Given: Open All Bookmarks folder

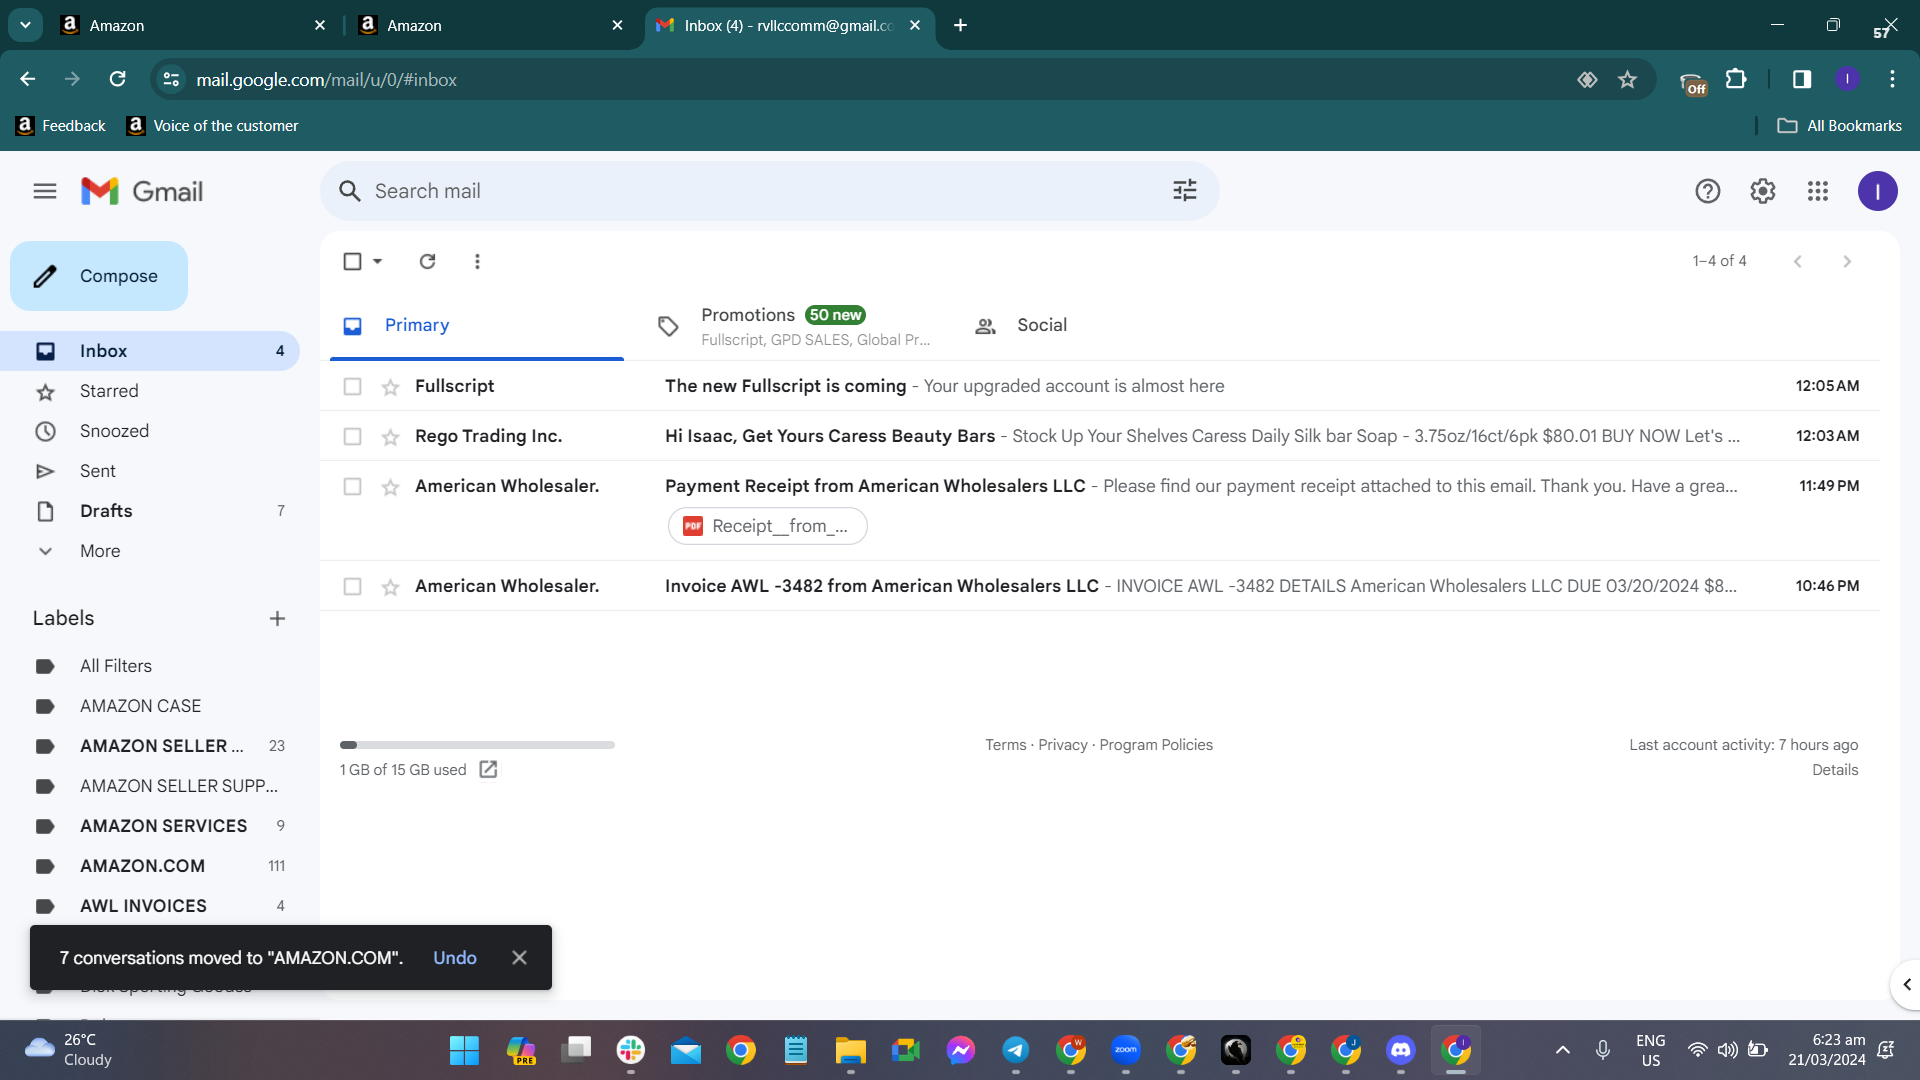Looking at the screenshot, I should click(x=1840, y=126).
